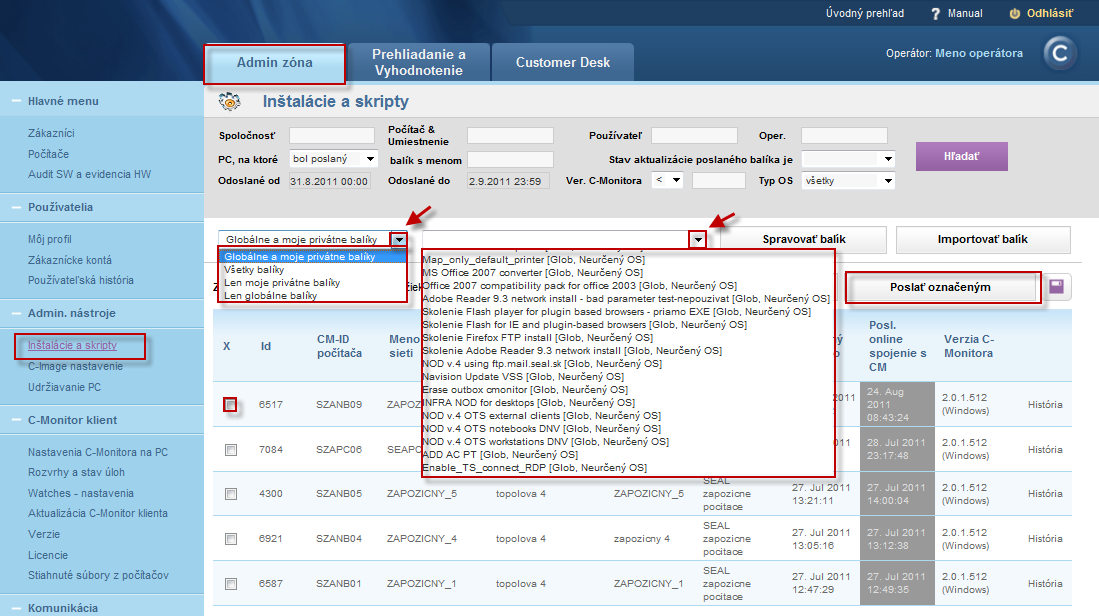
Task: Switch to the Customer Desk tab
Action: tap(562, 61)
